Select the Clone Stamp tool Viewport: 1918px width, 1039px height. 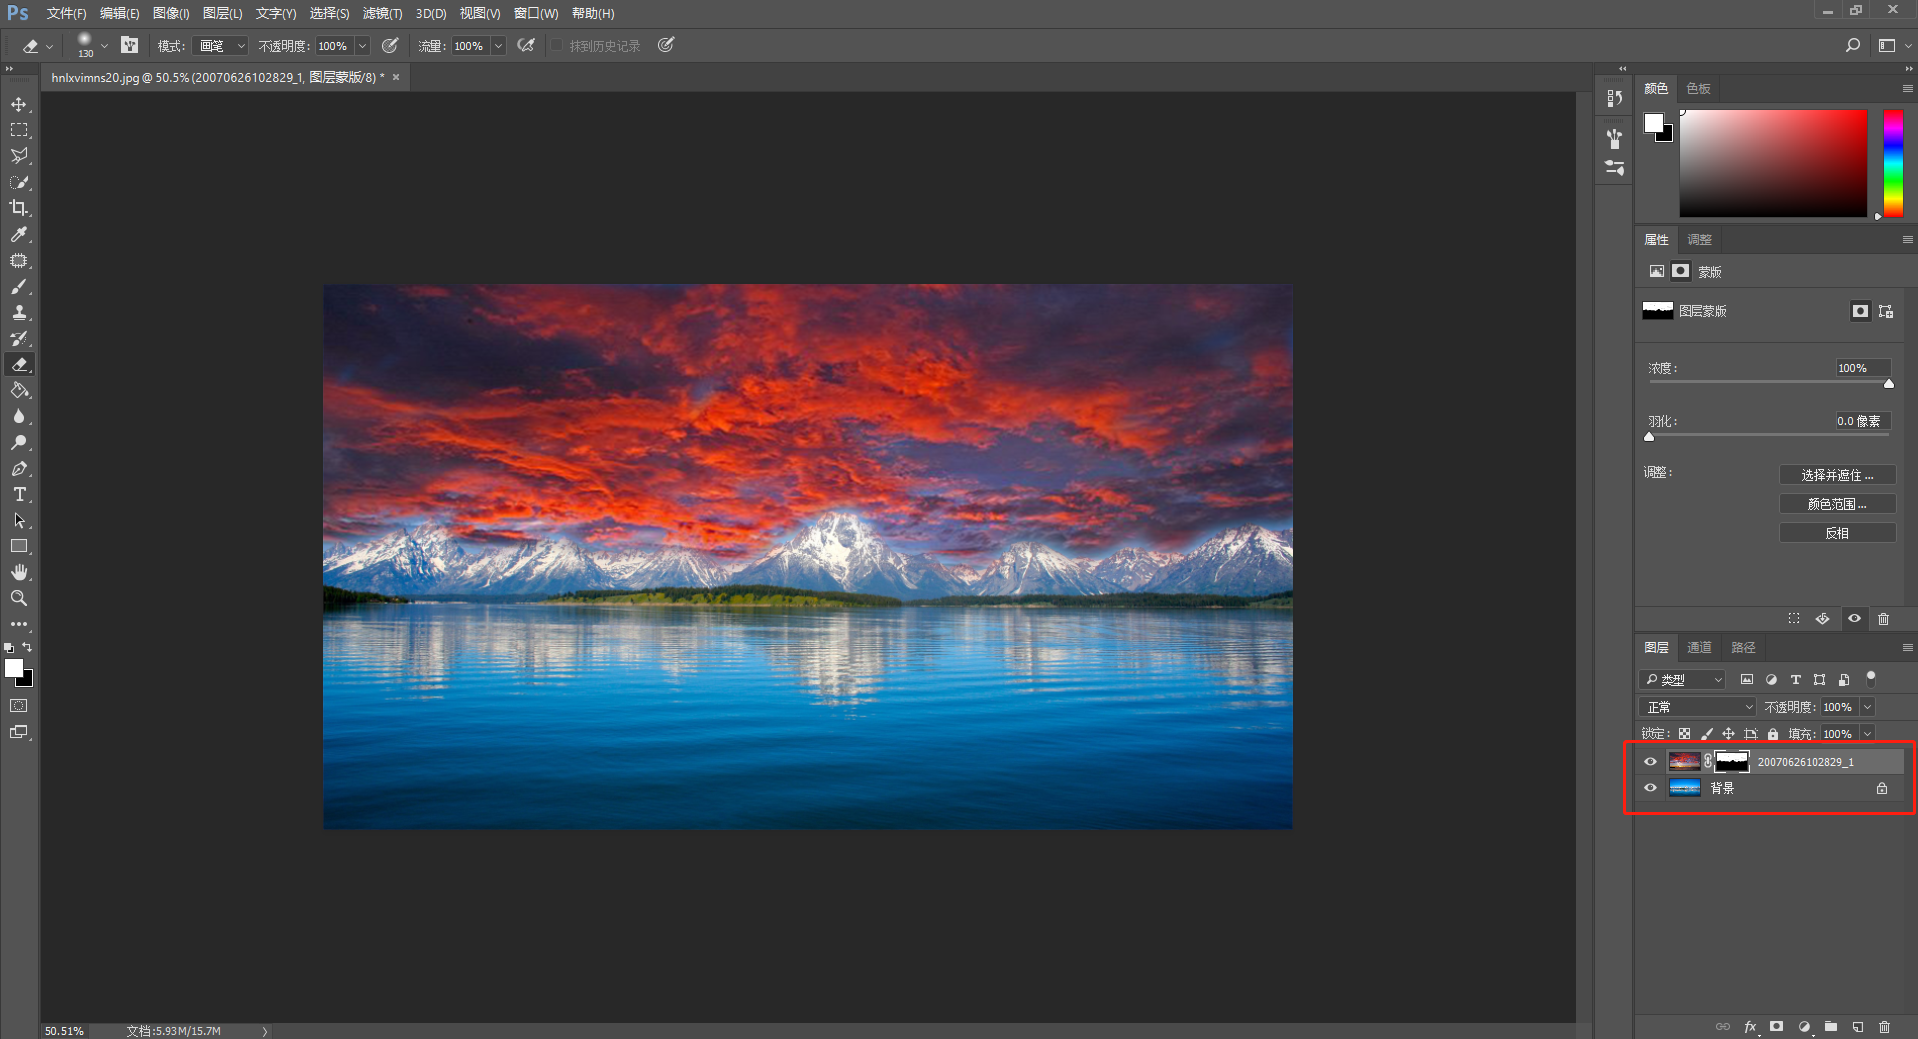[x=19, y=312]
